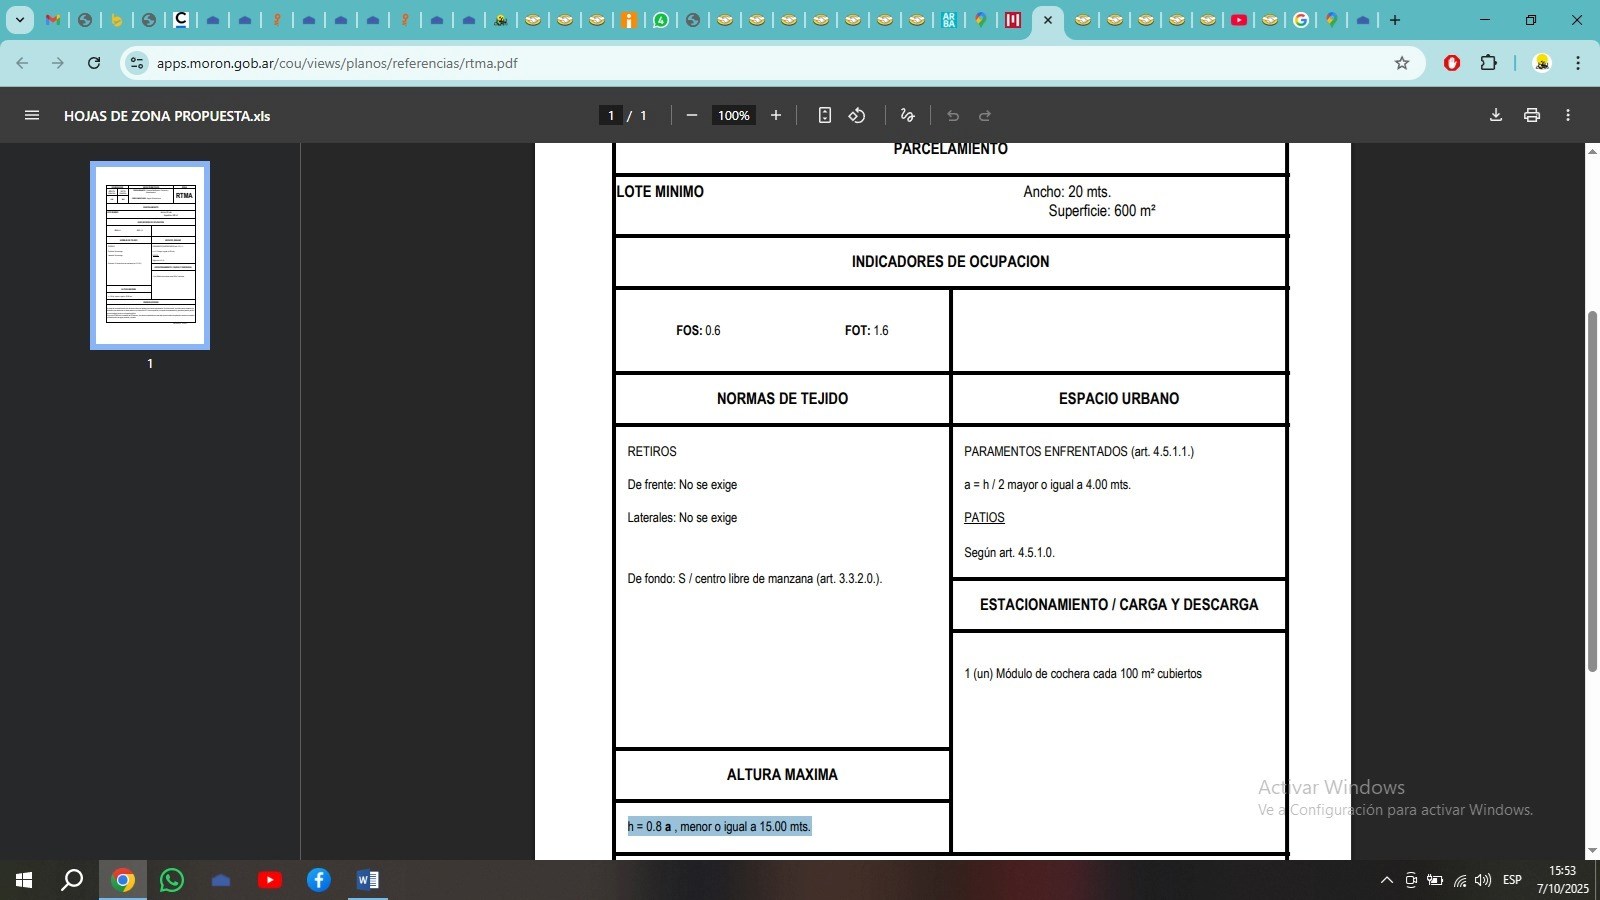Select the page 1 thumbnail

150,255
